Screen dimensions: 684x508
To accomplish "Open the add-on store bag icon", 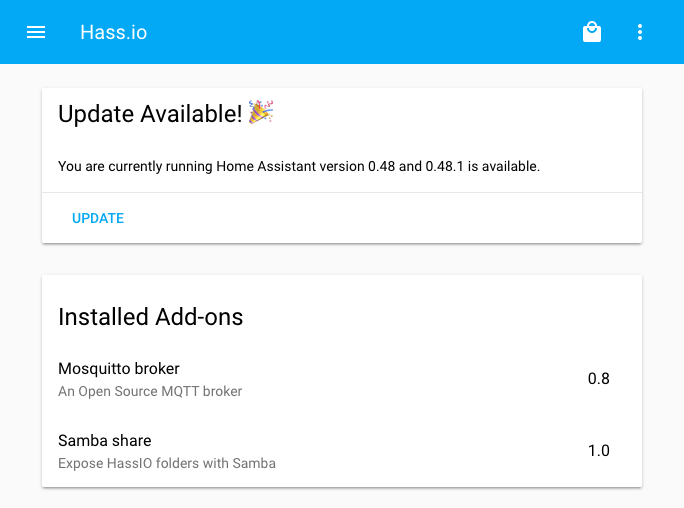I will click(x=592, y=32).
